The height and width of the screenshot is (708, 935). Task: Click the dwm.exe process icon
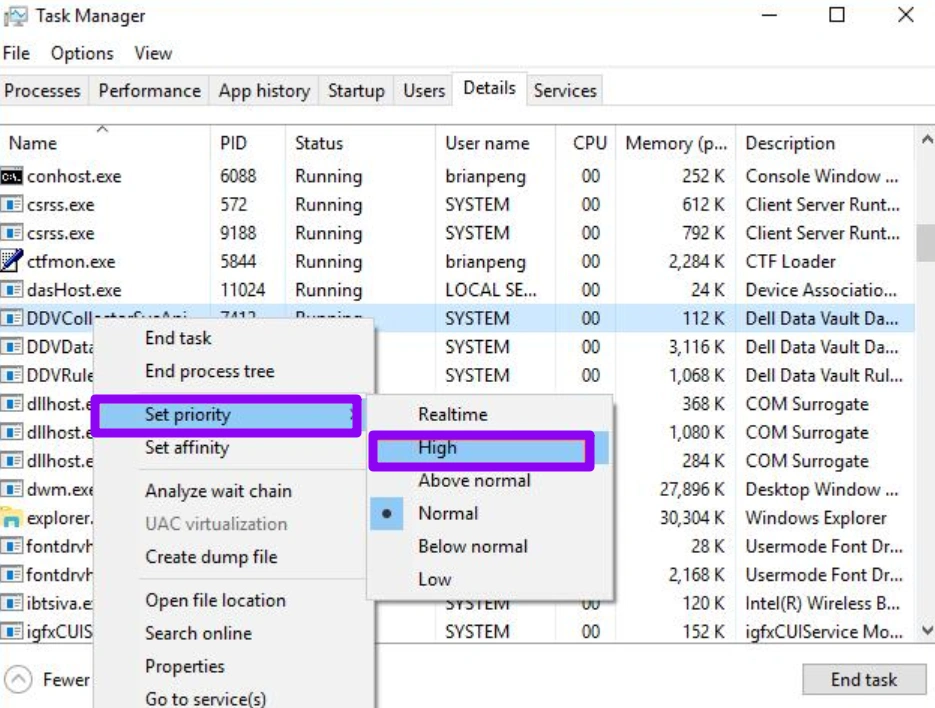[x=12, y=490]
